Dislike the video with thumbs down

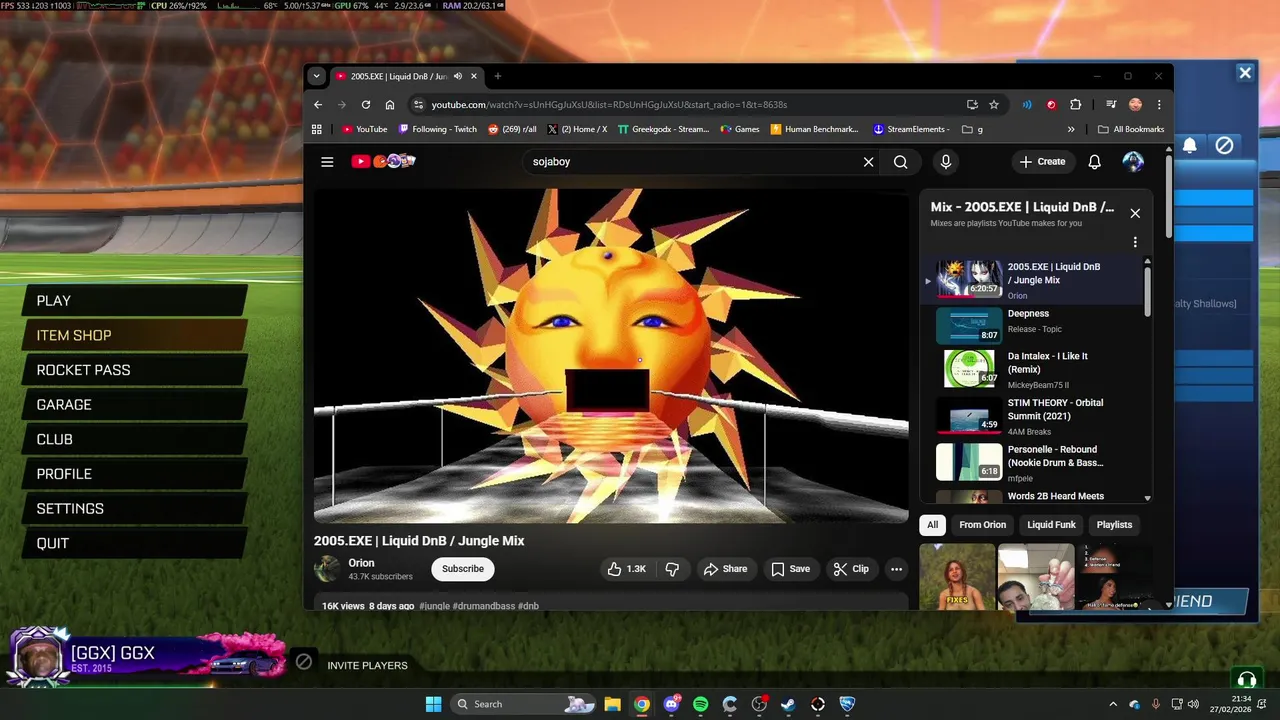[x=672, y=569]
